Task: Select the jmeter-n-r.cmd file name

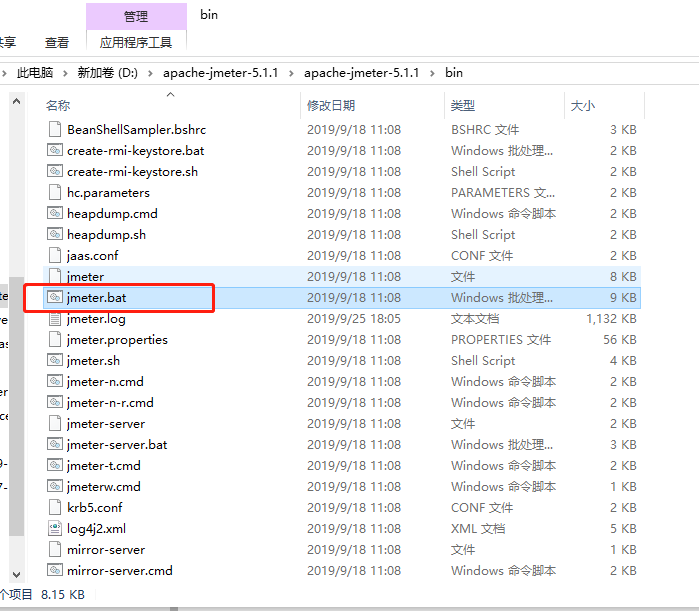Action: (110, 402)
